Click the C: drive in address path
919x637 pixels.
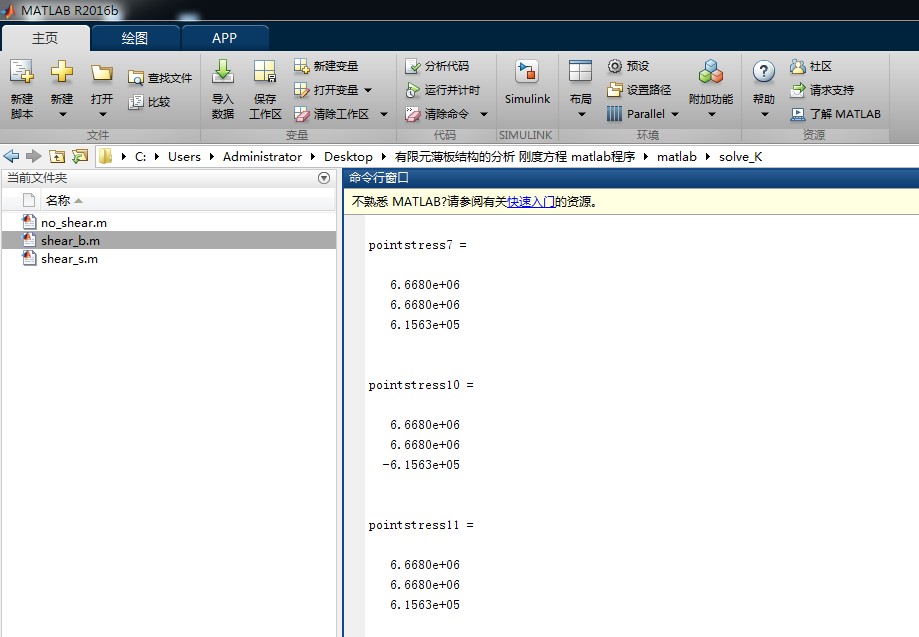point(141,156)
